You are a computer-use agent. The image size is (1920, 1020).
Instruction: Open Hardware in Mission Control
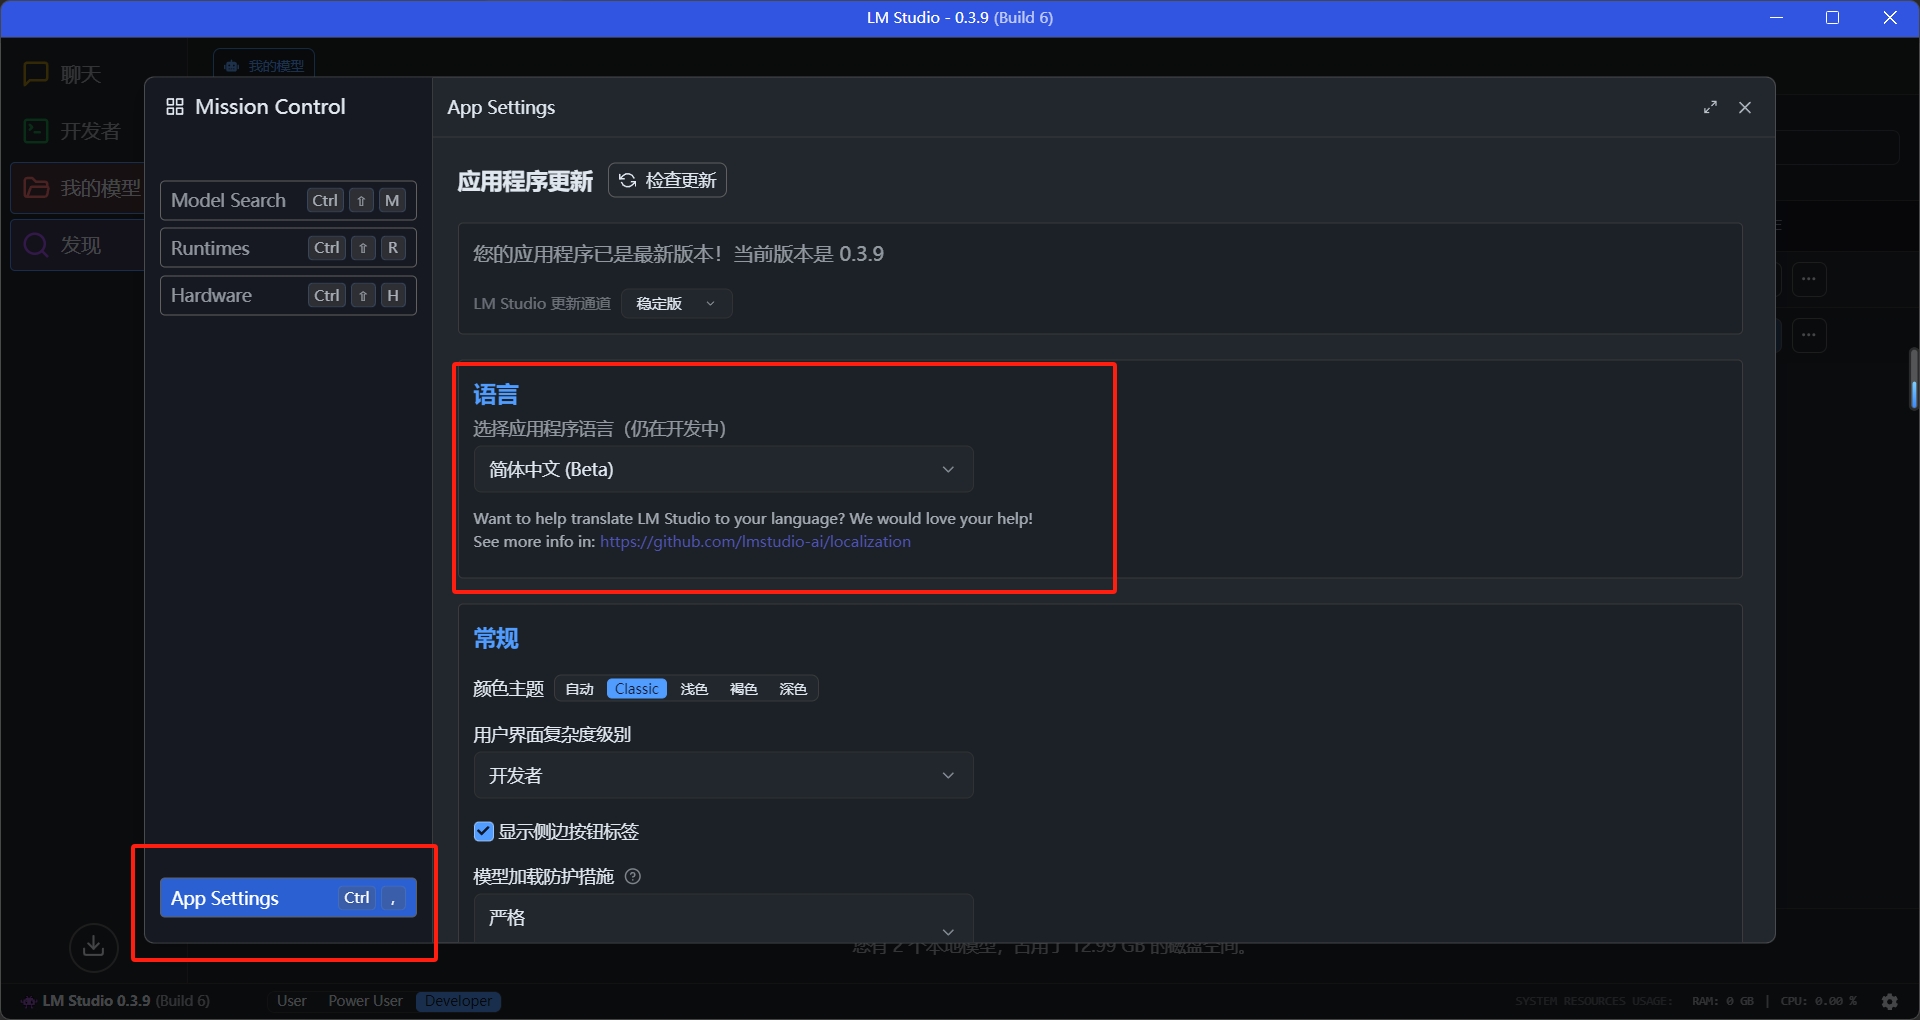point(288,296)
